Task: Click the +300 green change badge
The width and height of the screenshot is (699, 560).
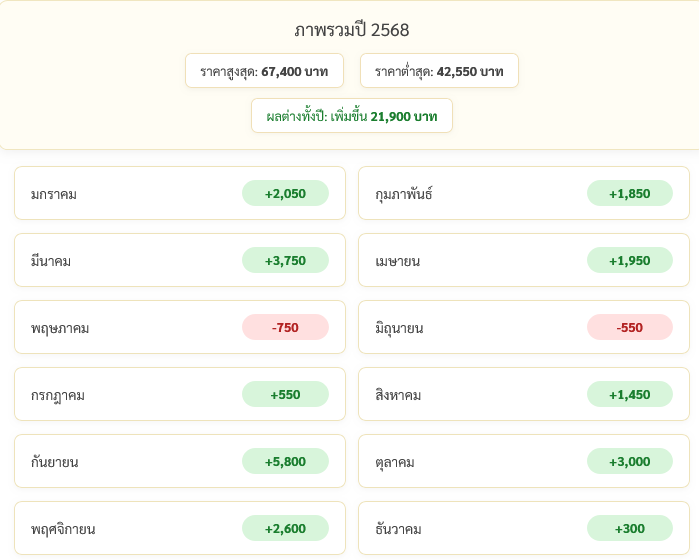Action: tap(629, 529)
